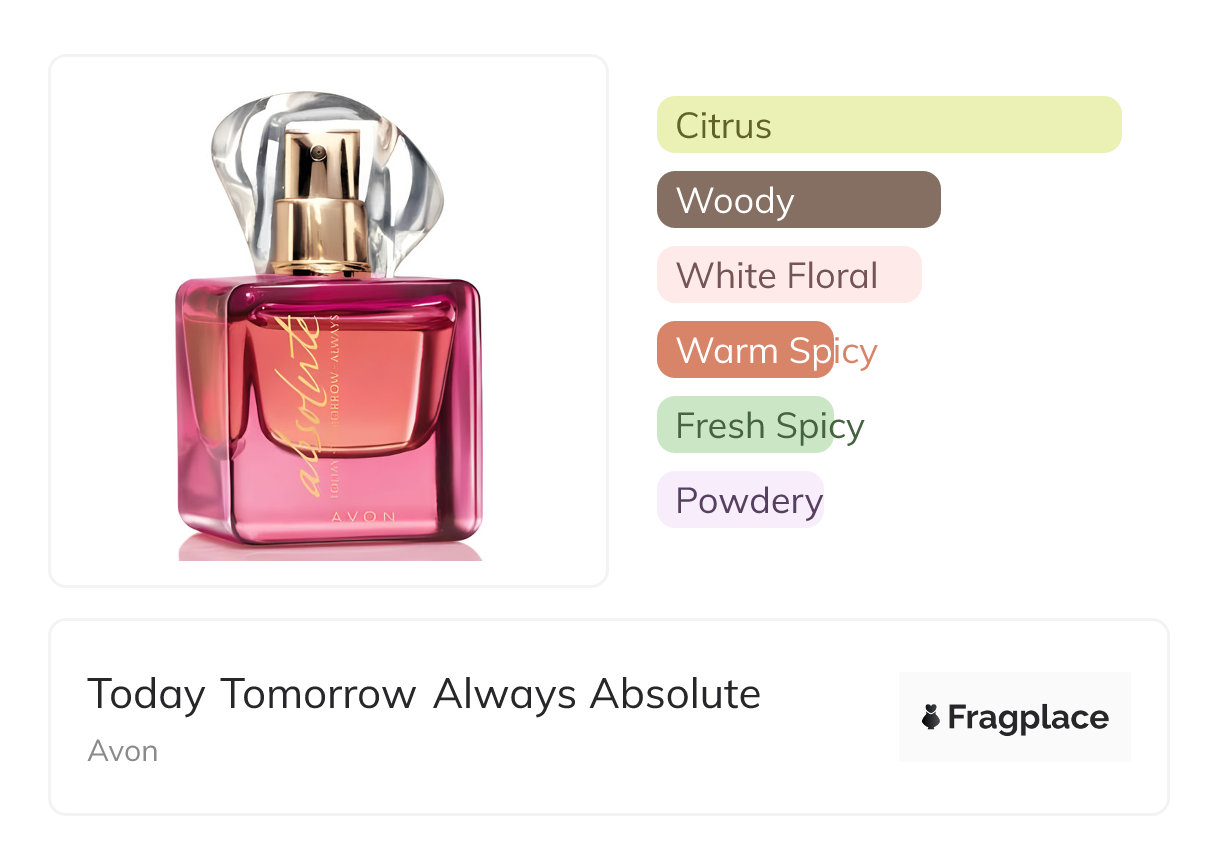Click the bottle's reflection at its base
Screen dimensions: 1218x864
click(330, 548)
